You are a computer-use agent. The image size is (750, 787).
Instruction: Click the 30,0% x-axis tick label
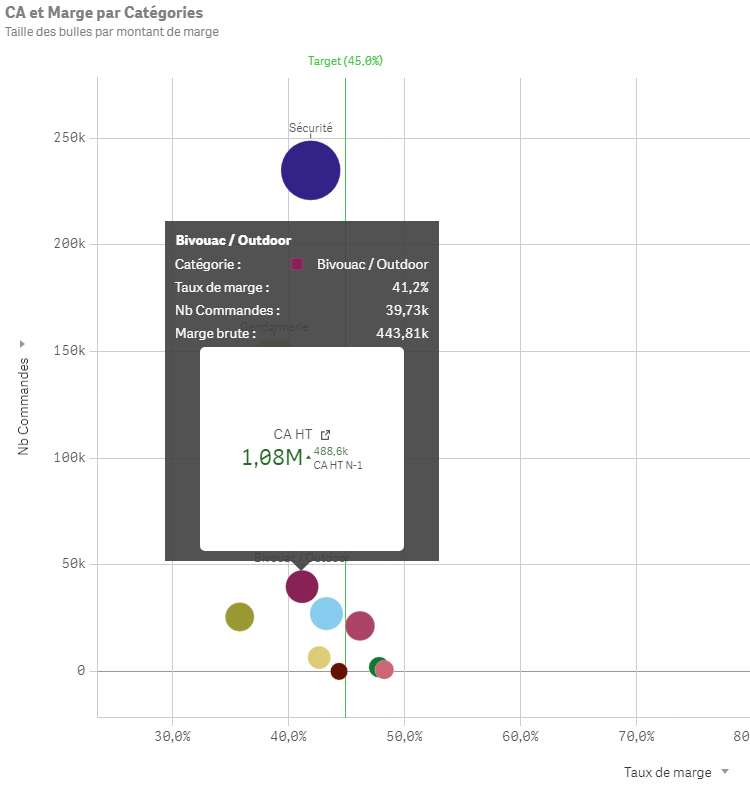(172, 736)
